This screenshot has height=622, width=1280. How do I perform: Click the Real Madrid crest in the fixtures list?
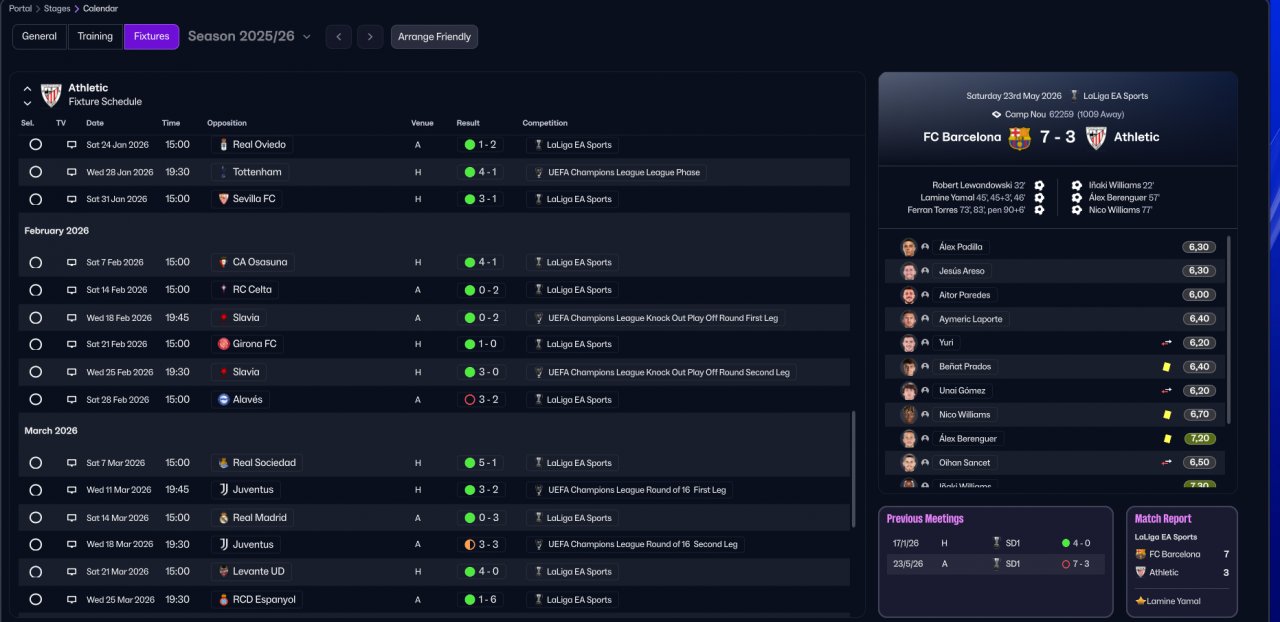pos(224,518)
